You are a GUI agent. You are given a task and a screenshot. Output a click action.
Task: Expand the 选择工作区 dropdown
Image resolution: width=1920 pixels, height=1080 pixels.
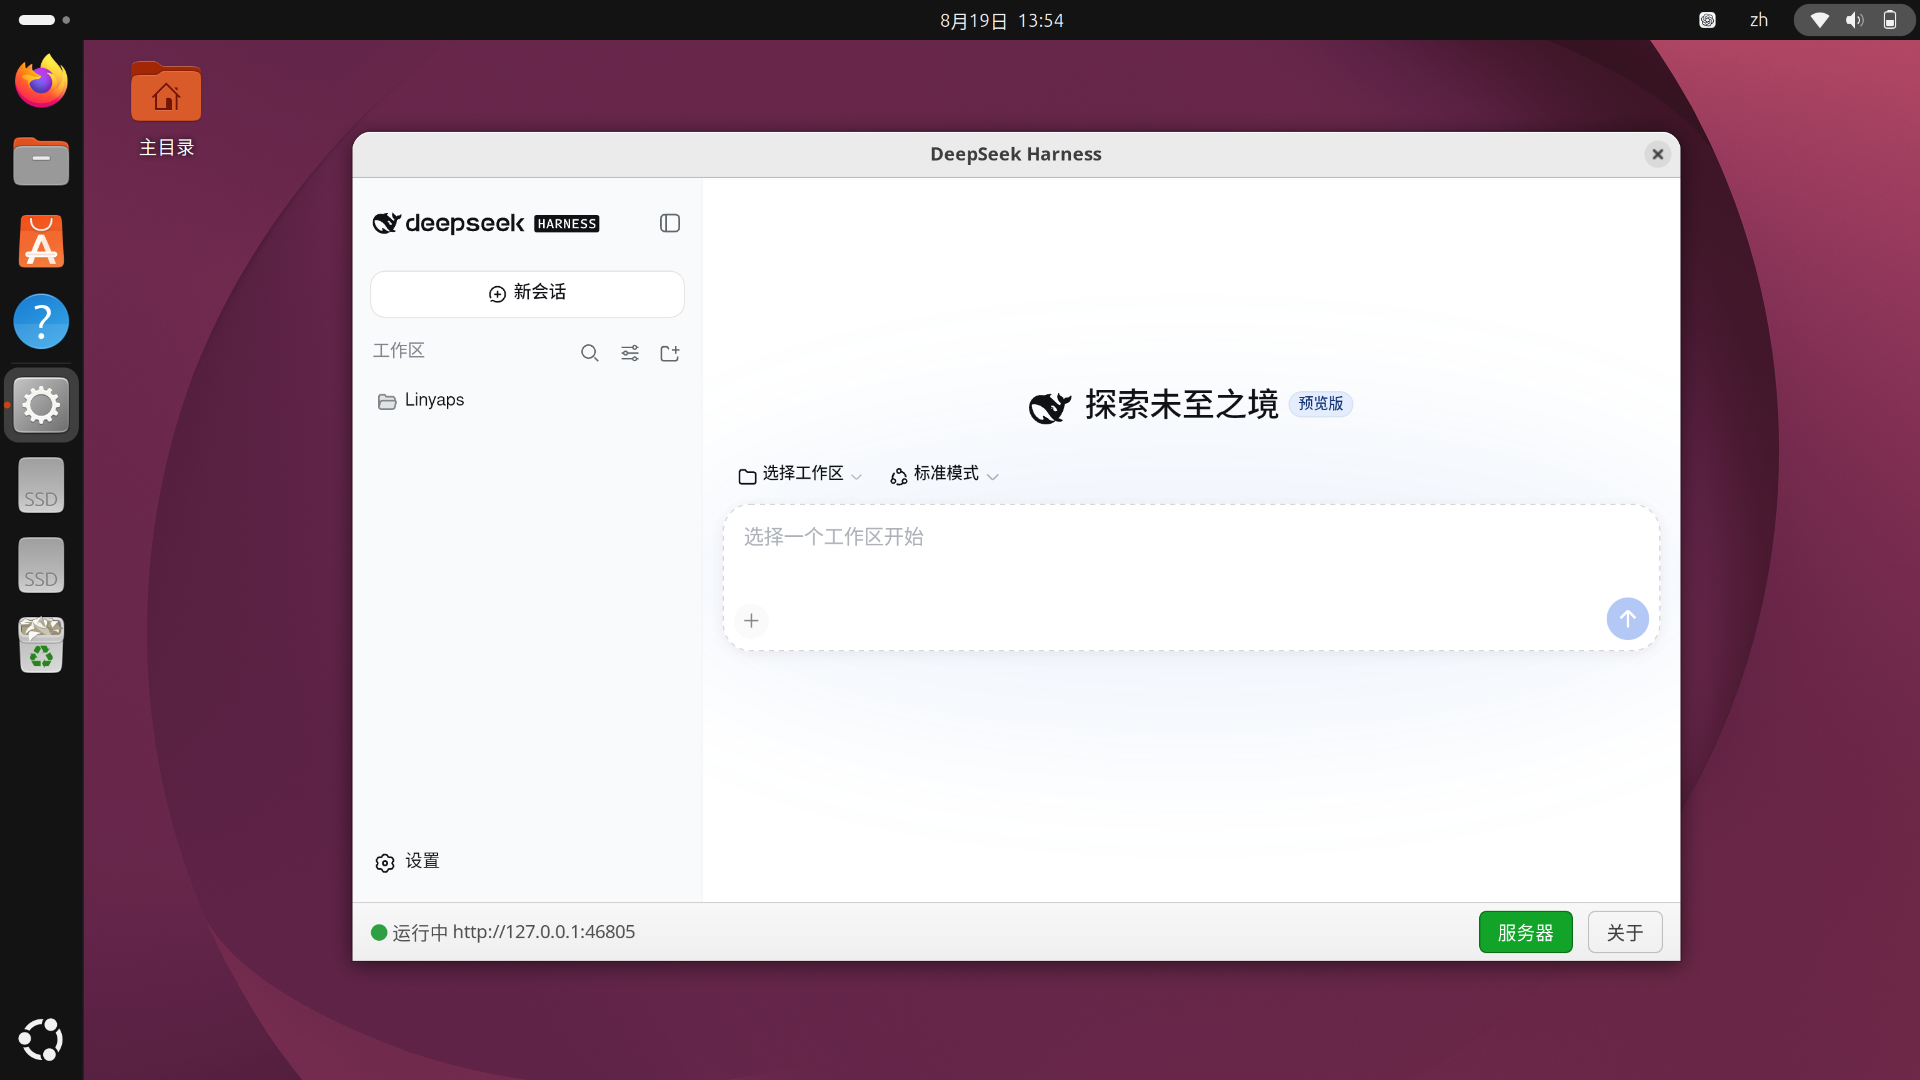point(800,474)
